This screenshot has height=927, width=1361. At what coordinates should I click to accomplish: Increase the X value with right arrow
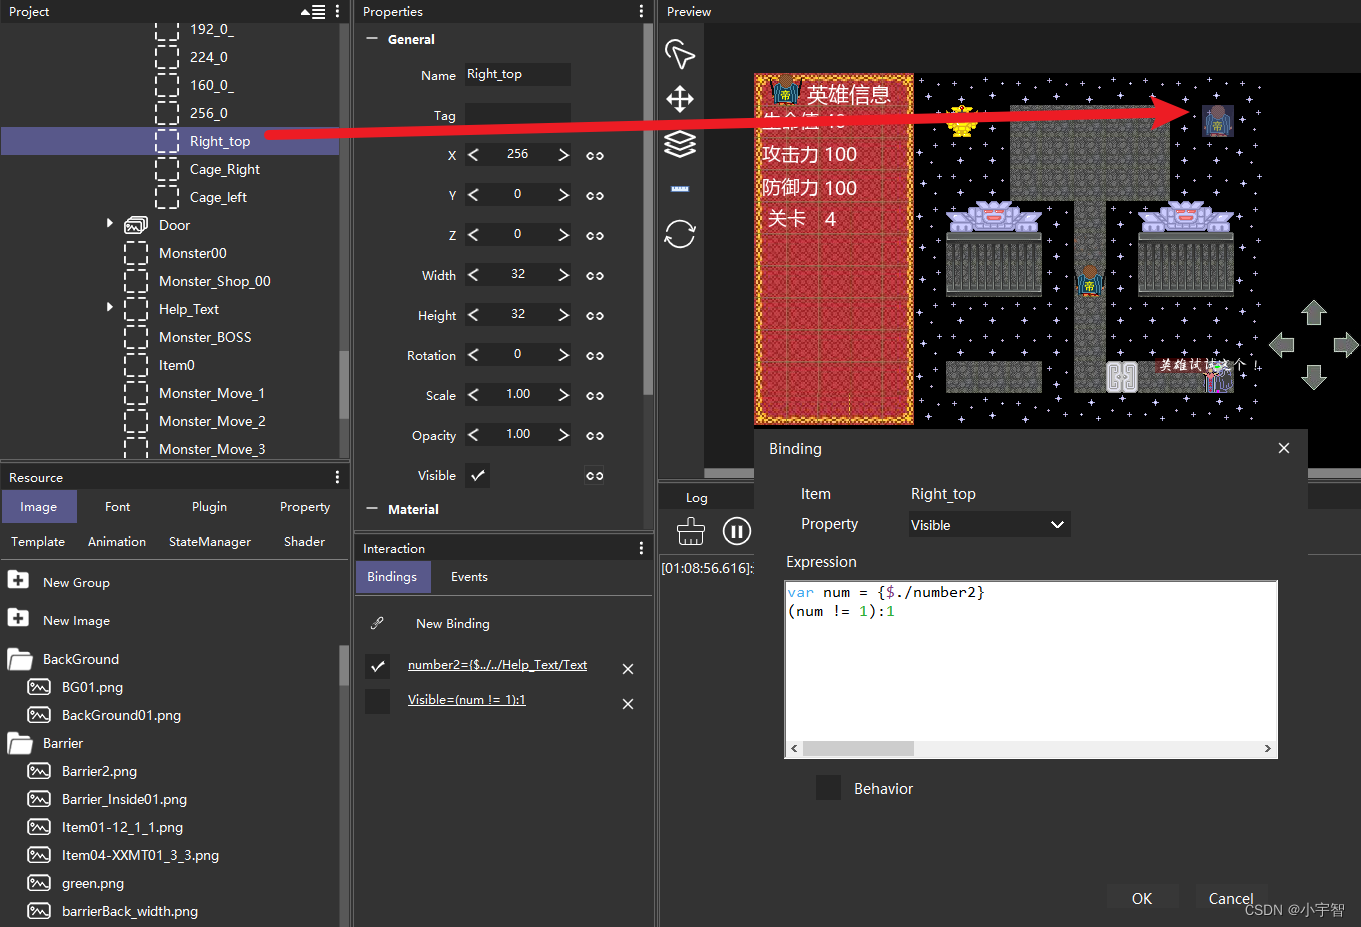(563, 155)
